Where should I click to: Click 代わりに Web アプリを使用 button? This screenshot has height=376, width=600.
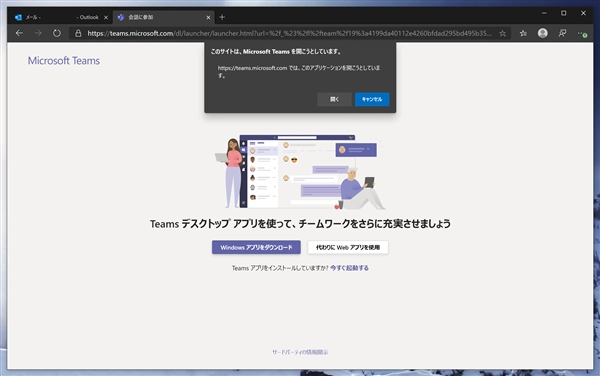click(x=348, y=247)
